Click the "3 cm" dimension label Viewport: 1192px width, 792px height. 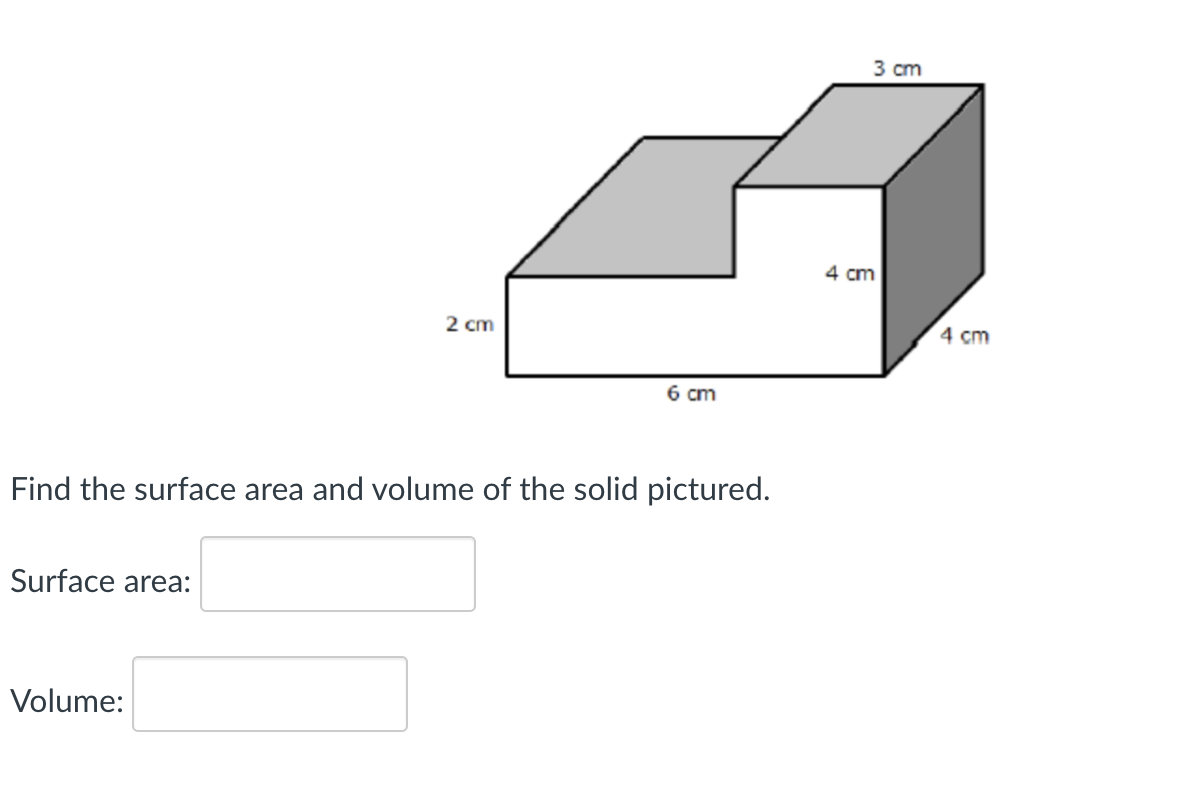click(x=897, y=68)
